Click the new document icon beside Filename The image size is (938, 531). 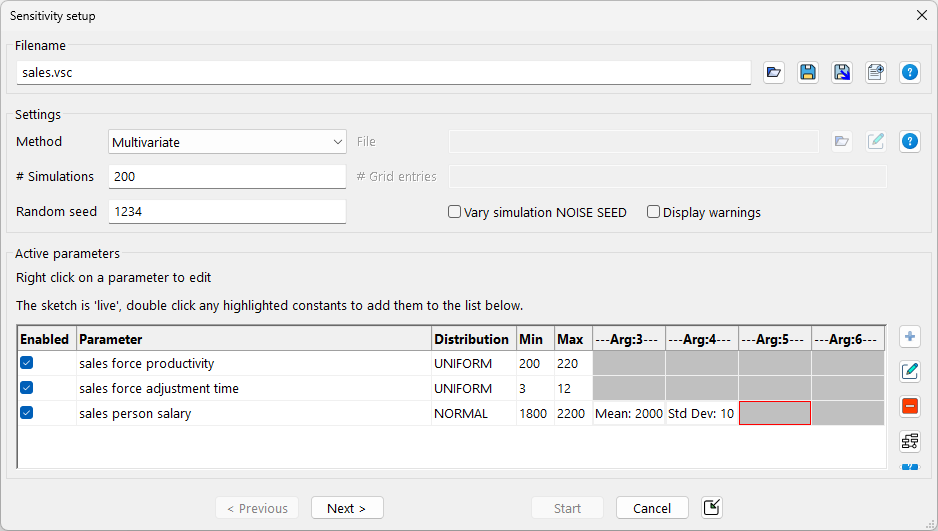(876, 72)
